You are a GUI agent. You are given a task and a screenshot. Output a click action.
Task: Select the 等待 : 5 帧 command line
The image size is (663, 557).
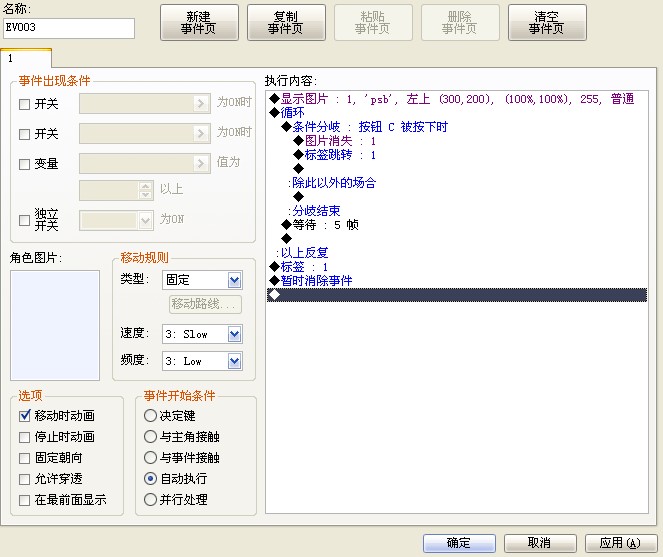pos(457,225)
